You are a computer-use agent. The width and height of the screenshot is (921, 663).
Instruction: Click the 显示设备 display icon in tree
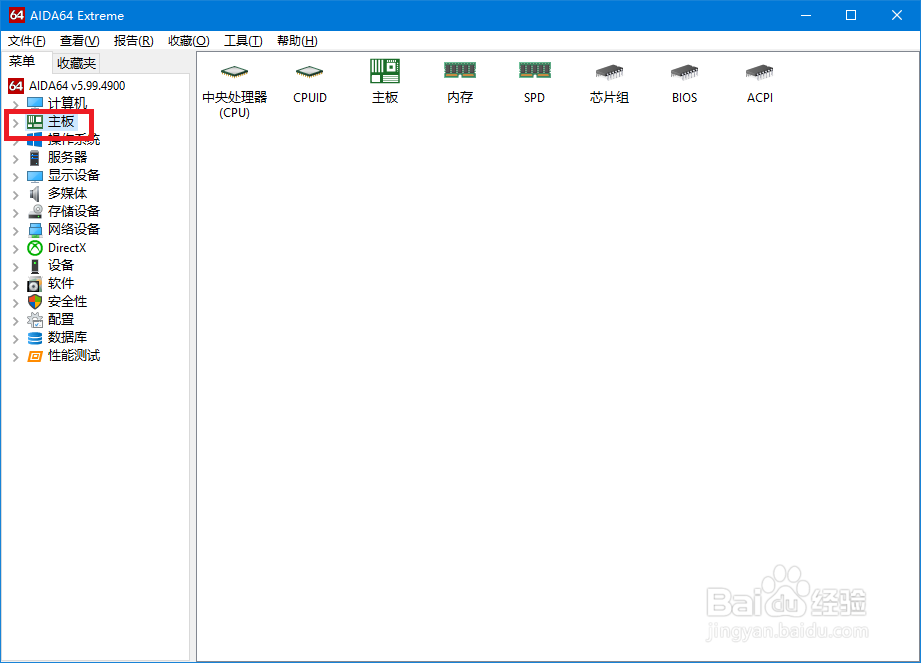click(35, 176)
